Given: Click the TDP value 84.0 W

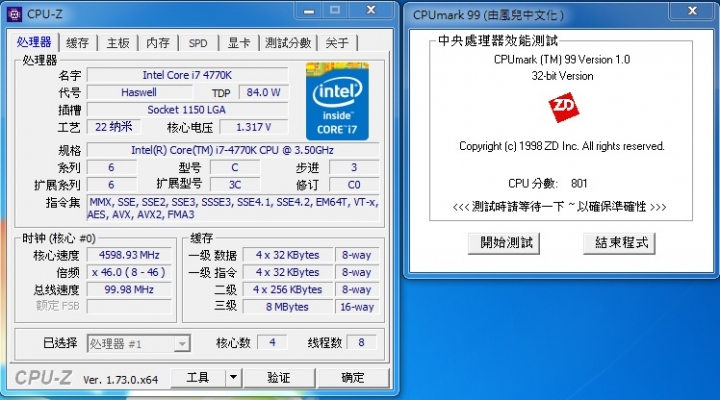Looking at the screenshot, I should pyautogui.click(x=263, y=92).
